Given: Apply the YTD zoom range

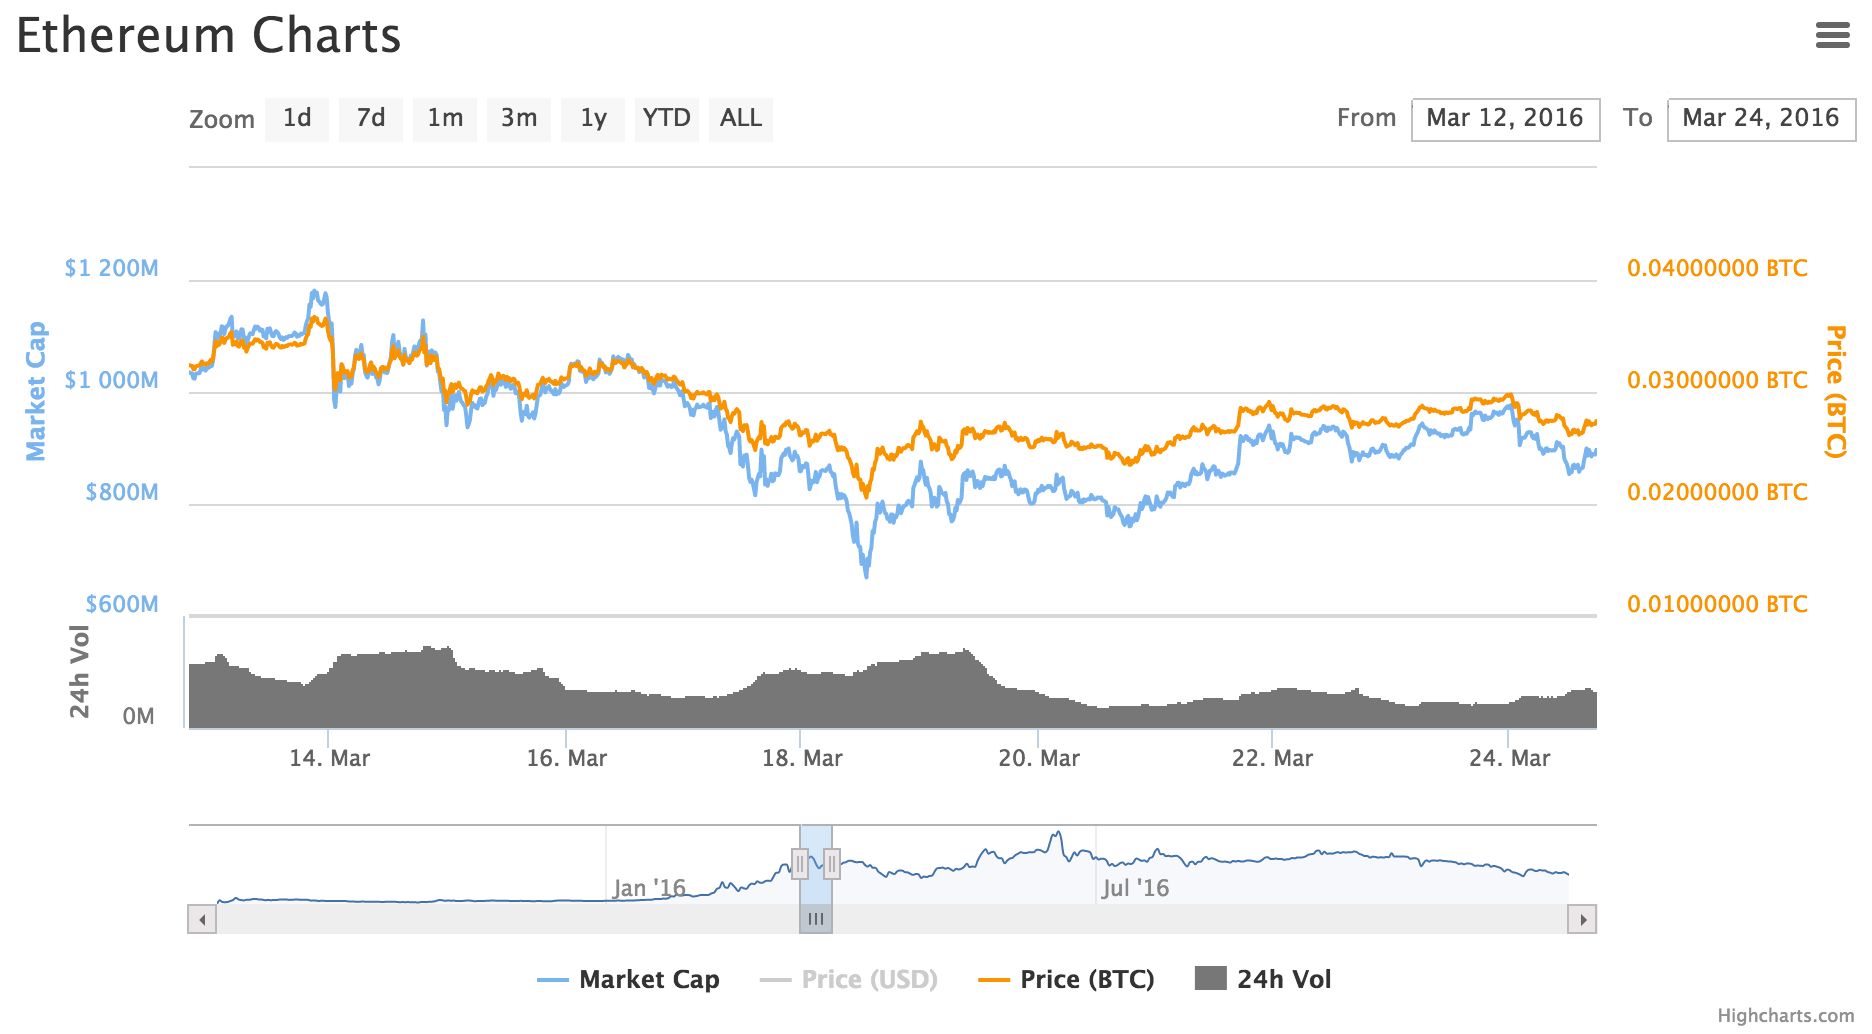Looking at the screenshot, I should pos(666,118).
